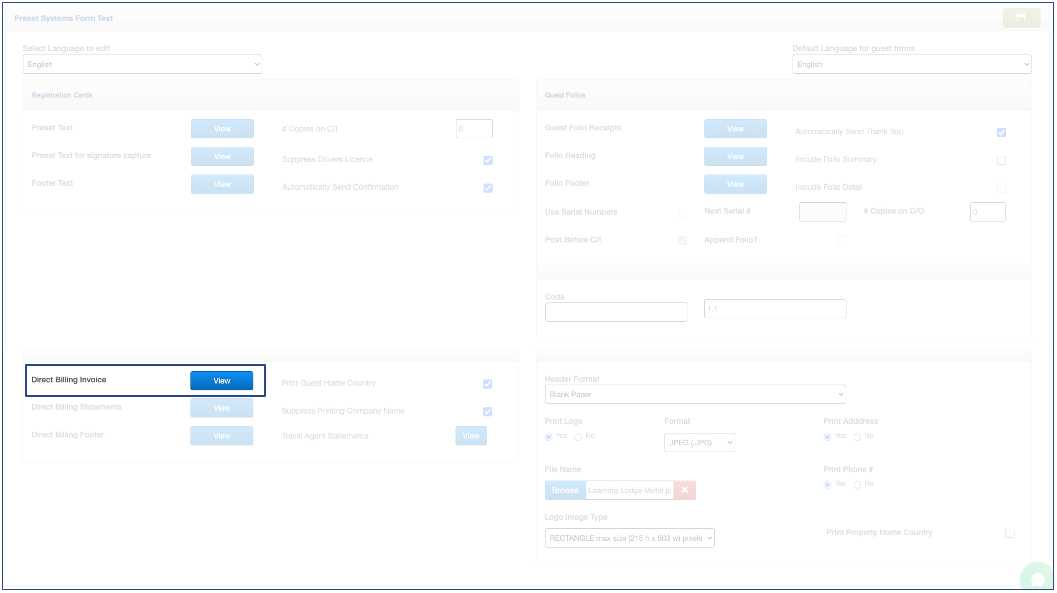Open the chat bubble widget
The height and width of the screenshot is (593, 1057).
click(1037, 579)
